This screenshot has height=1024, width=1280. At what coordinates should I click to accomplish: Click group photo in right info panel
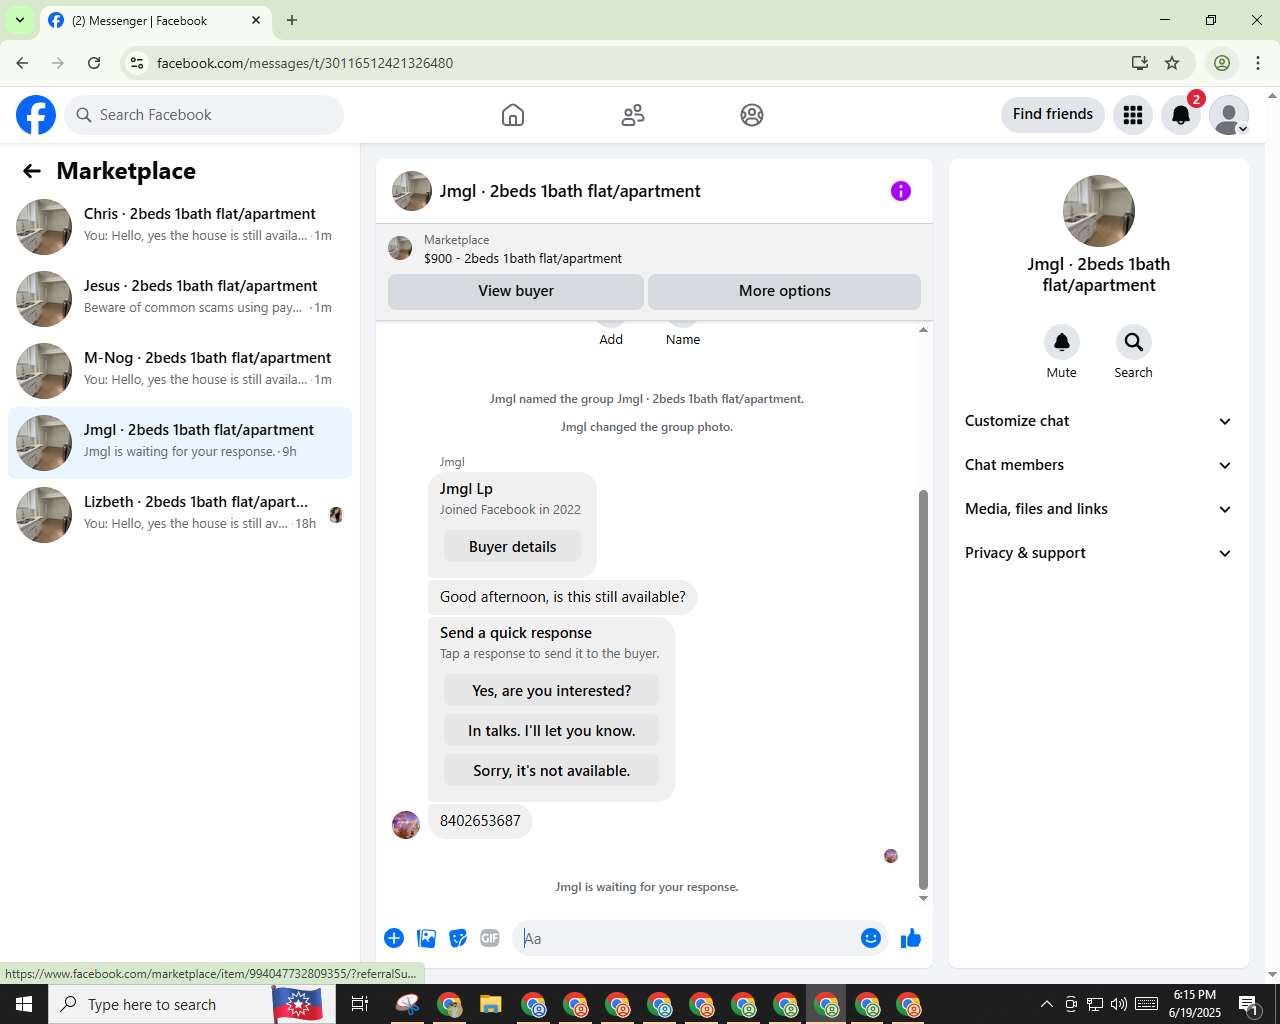pyautogui.click(x=1099, y=211)
